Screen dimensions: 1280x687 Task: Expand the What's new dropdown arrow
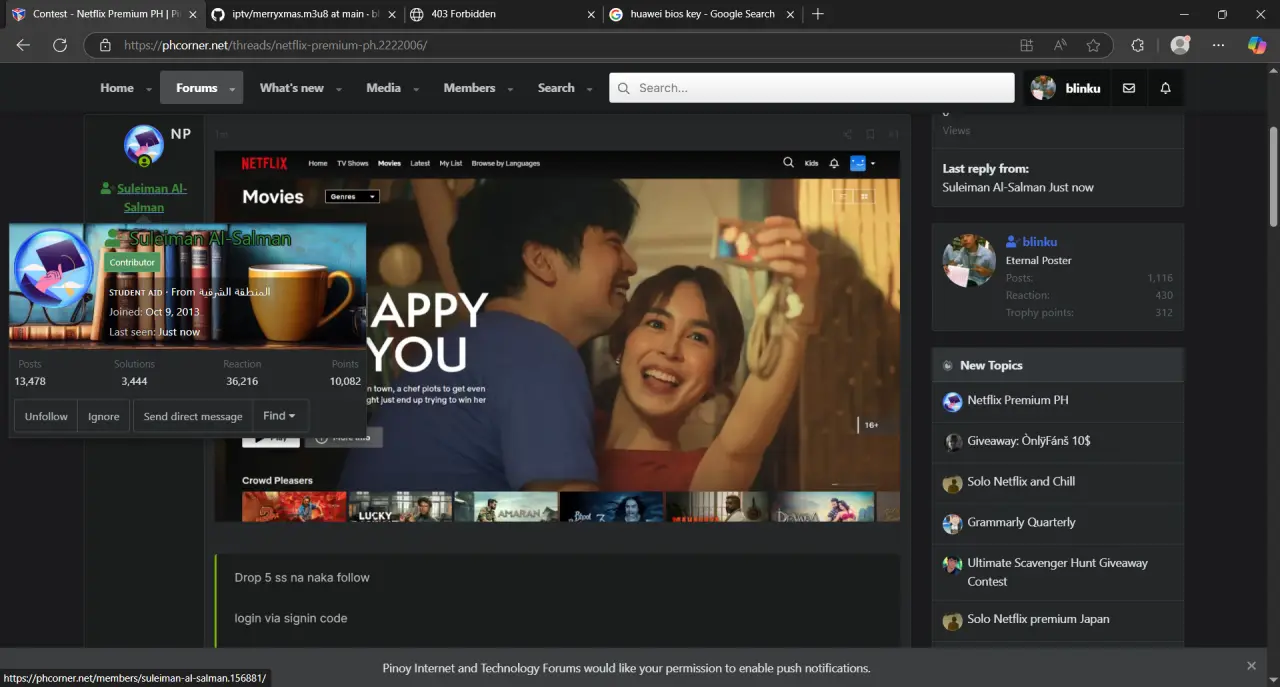pos(339,89)
